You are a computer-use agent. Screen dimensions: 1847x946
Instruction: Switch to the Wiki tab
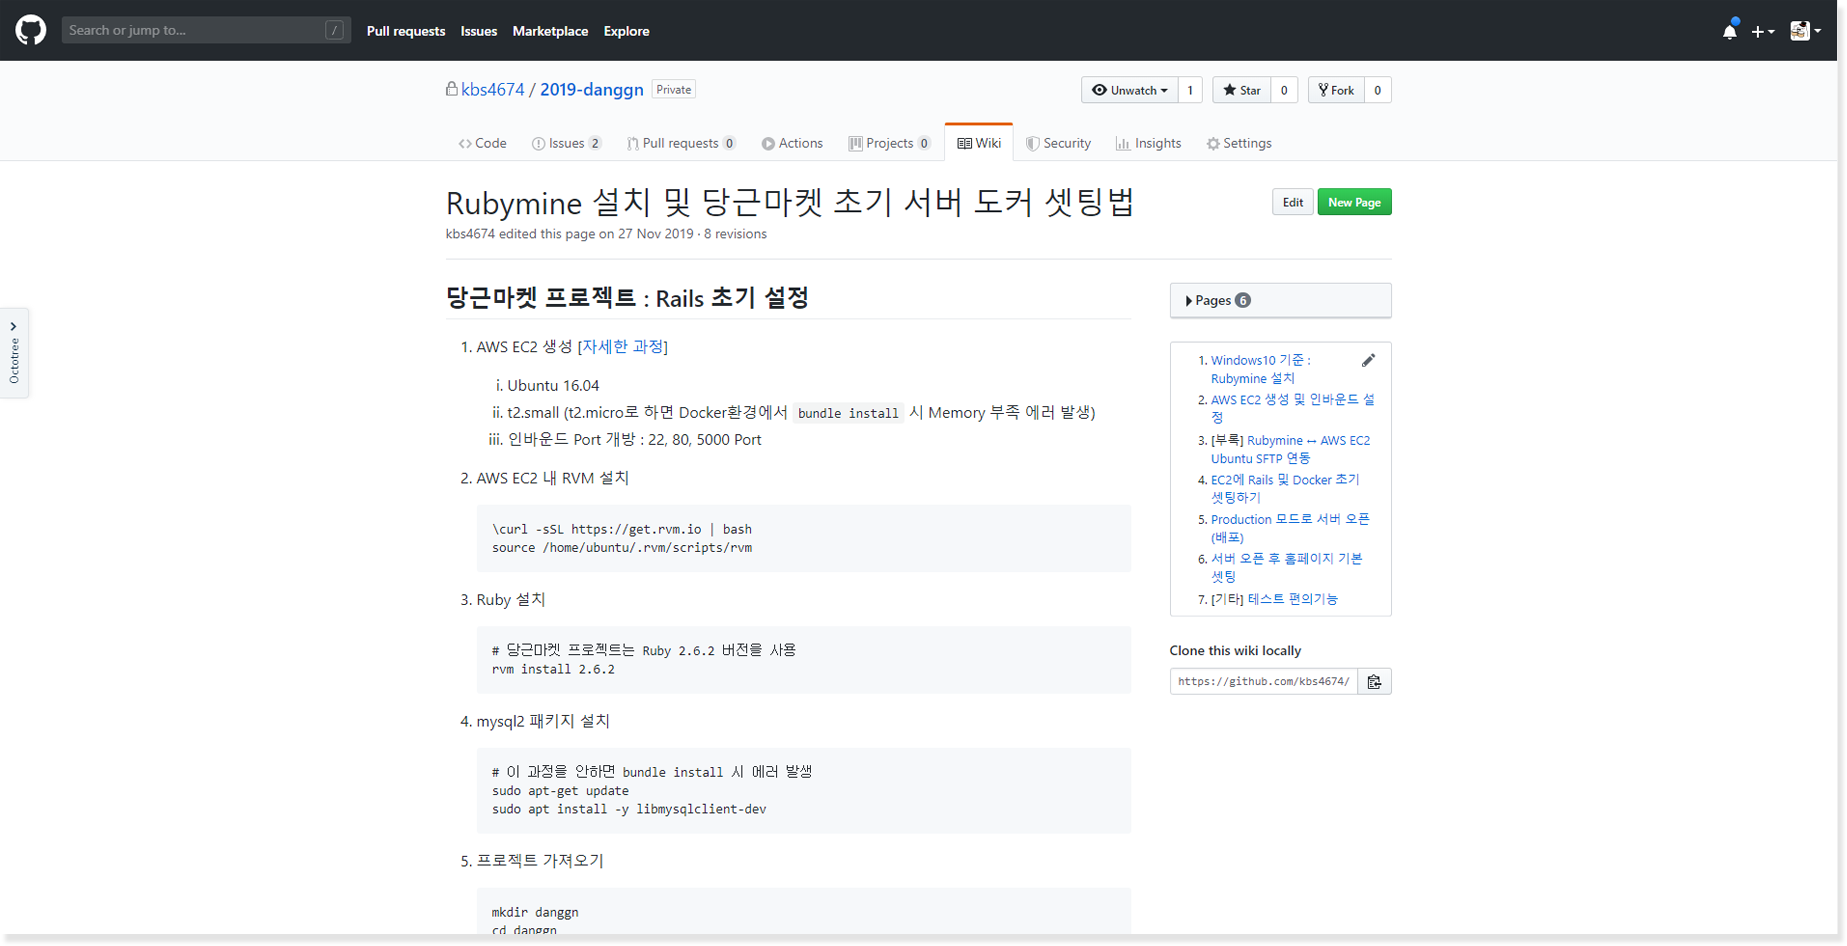979,143
